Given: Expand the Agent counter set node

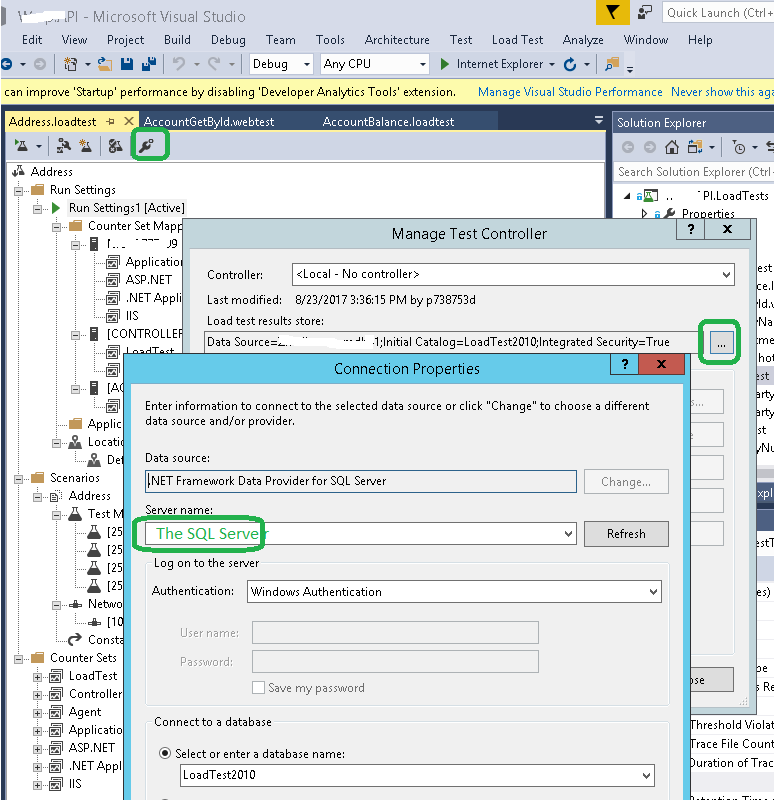Looking at the screenshot, I should [x=37, y=713].
